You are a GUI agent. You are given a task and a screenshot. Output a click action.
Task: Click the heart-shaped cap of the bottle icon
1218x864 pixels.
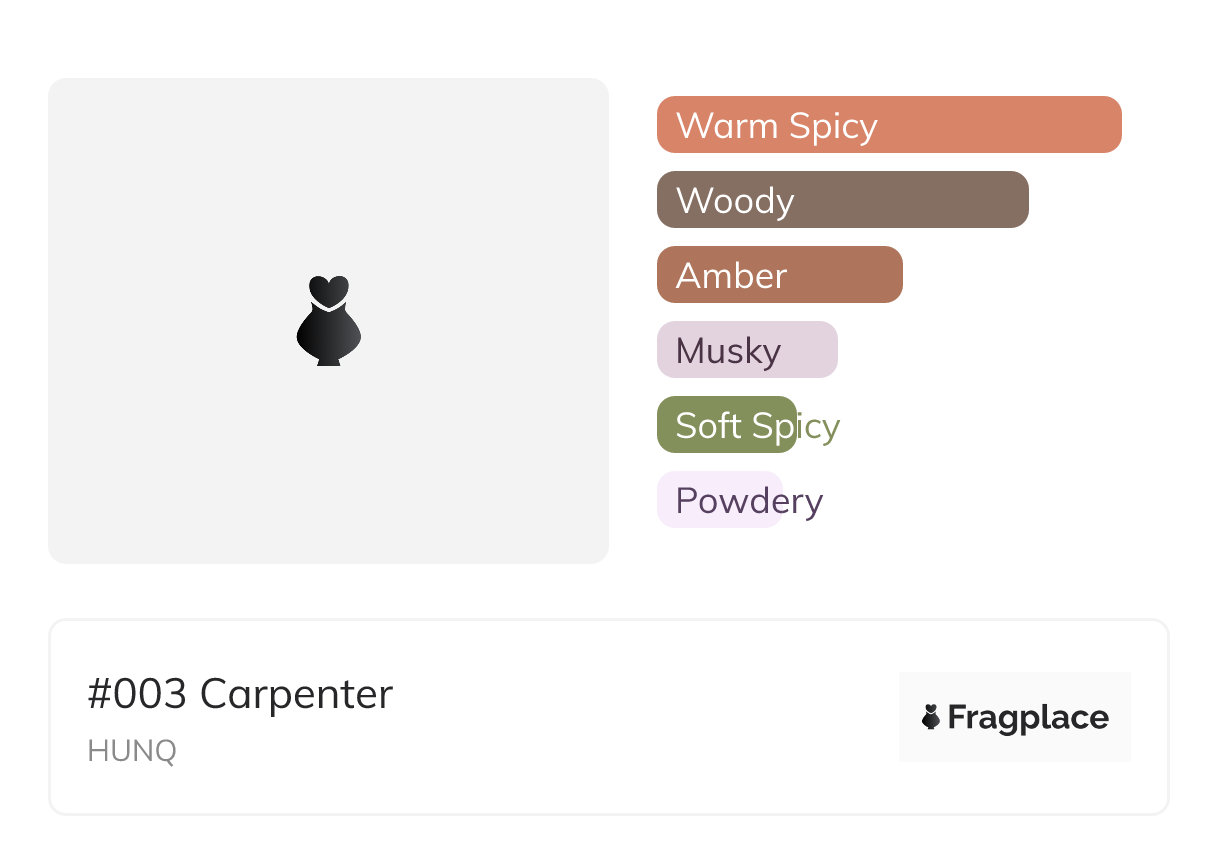pyautogui.click(x=328, y=290)
